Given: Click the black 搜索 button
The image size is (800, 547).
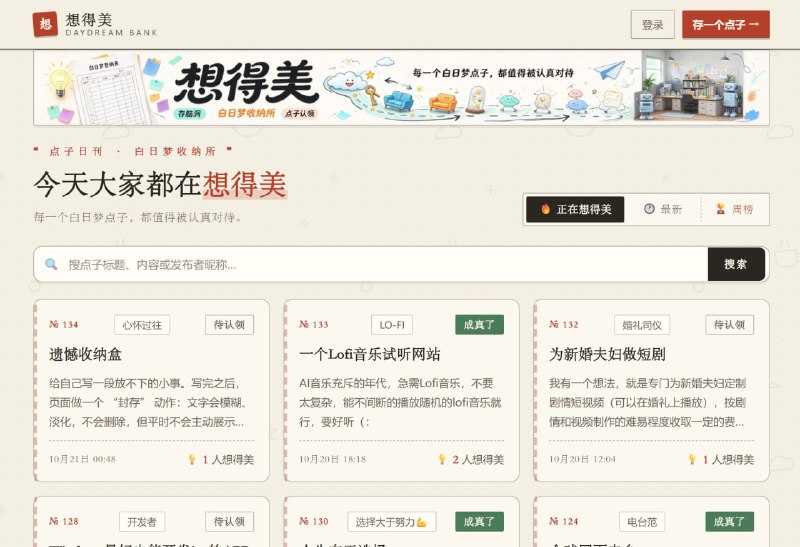Looking at the screenshot, I should [736, 264].
